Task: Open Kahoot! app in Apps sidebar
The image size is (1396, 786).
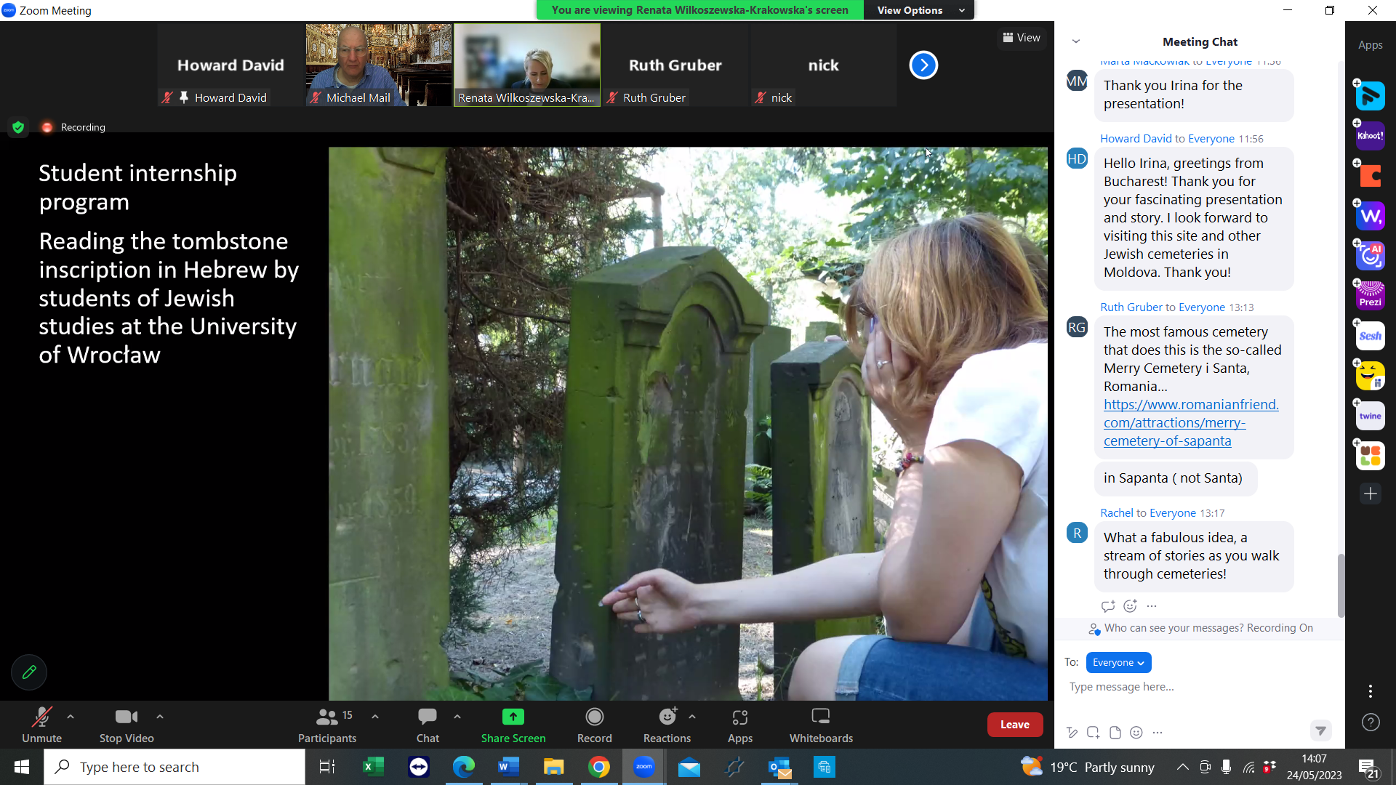Action: point(1370,136)
